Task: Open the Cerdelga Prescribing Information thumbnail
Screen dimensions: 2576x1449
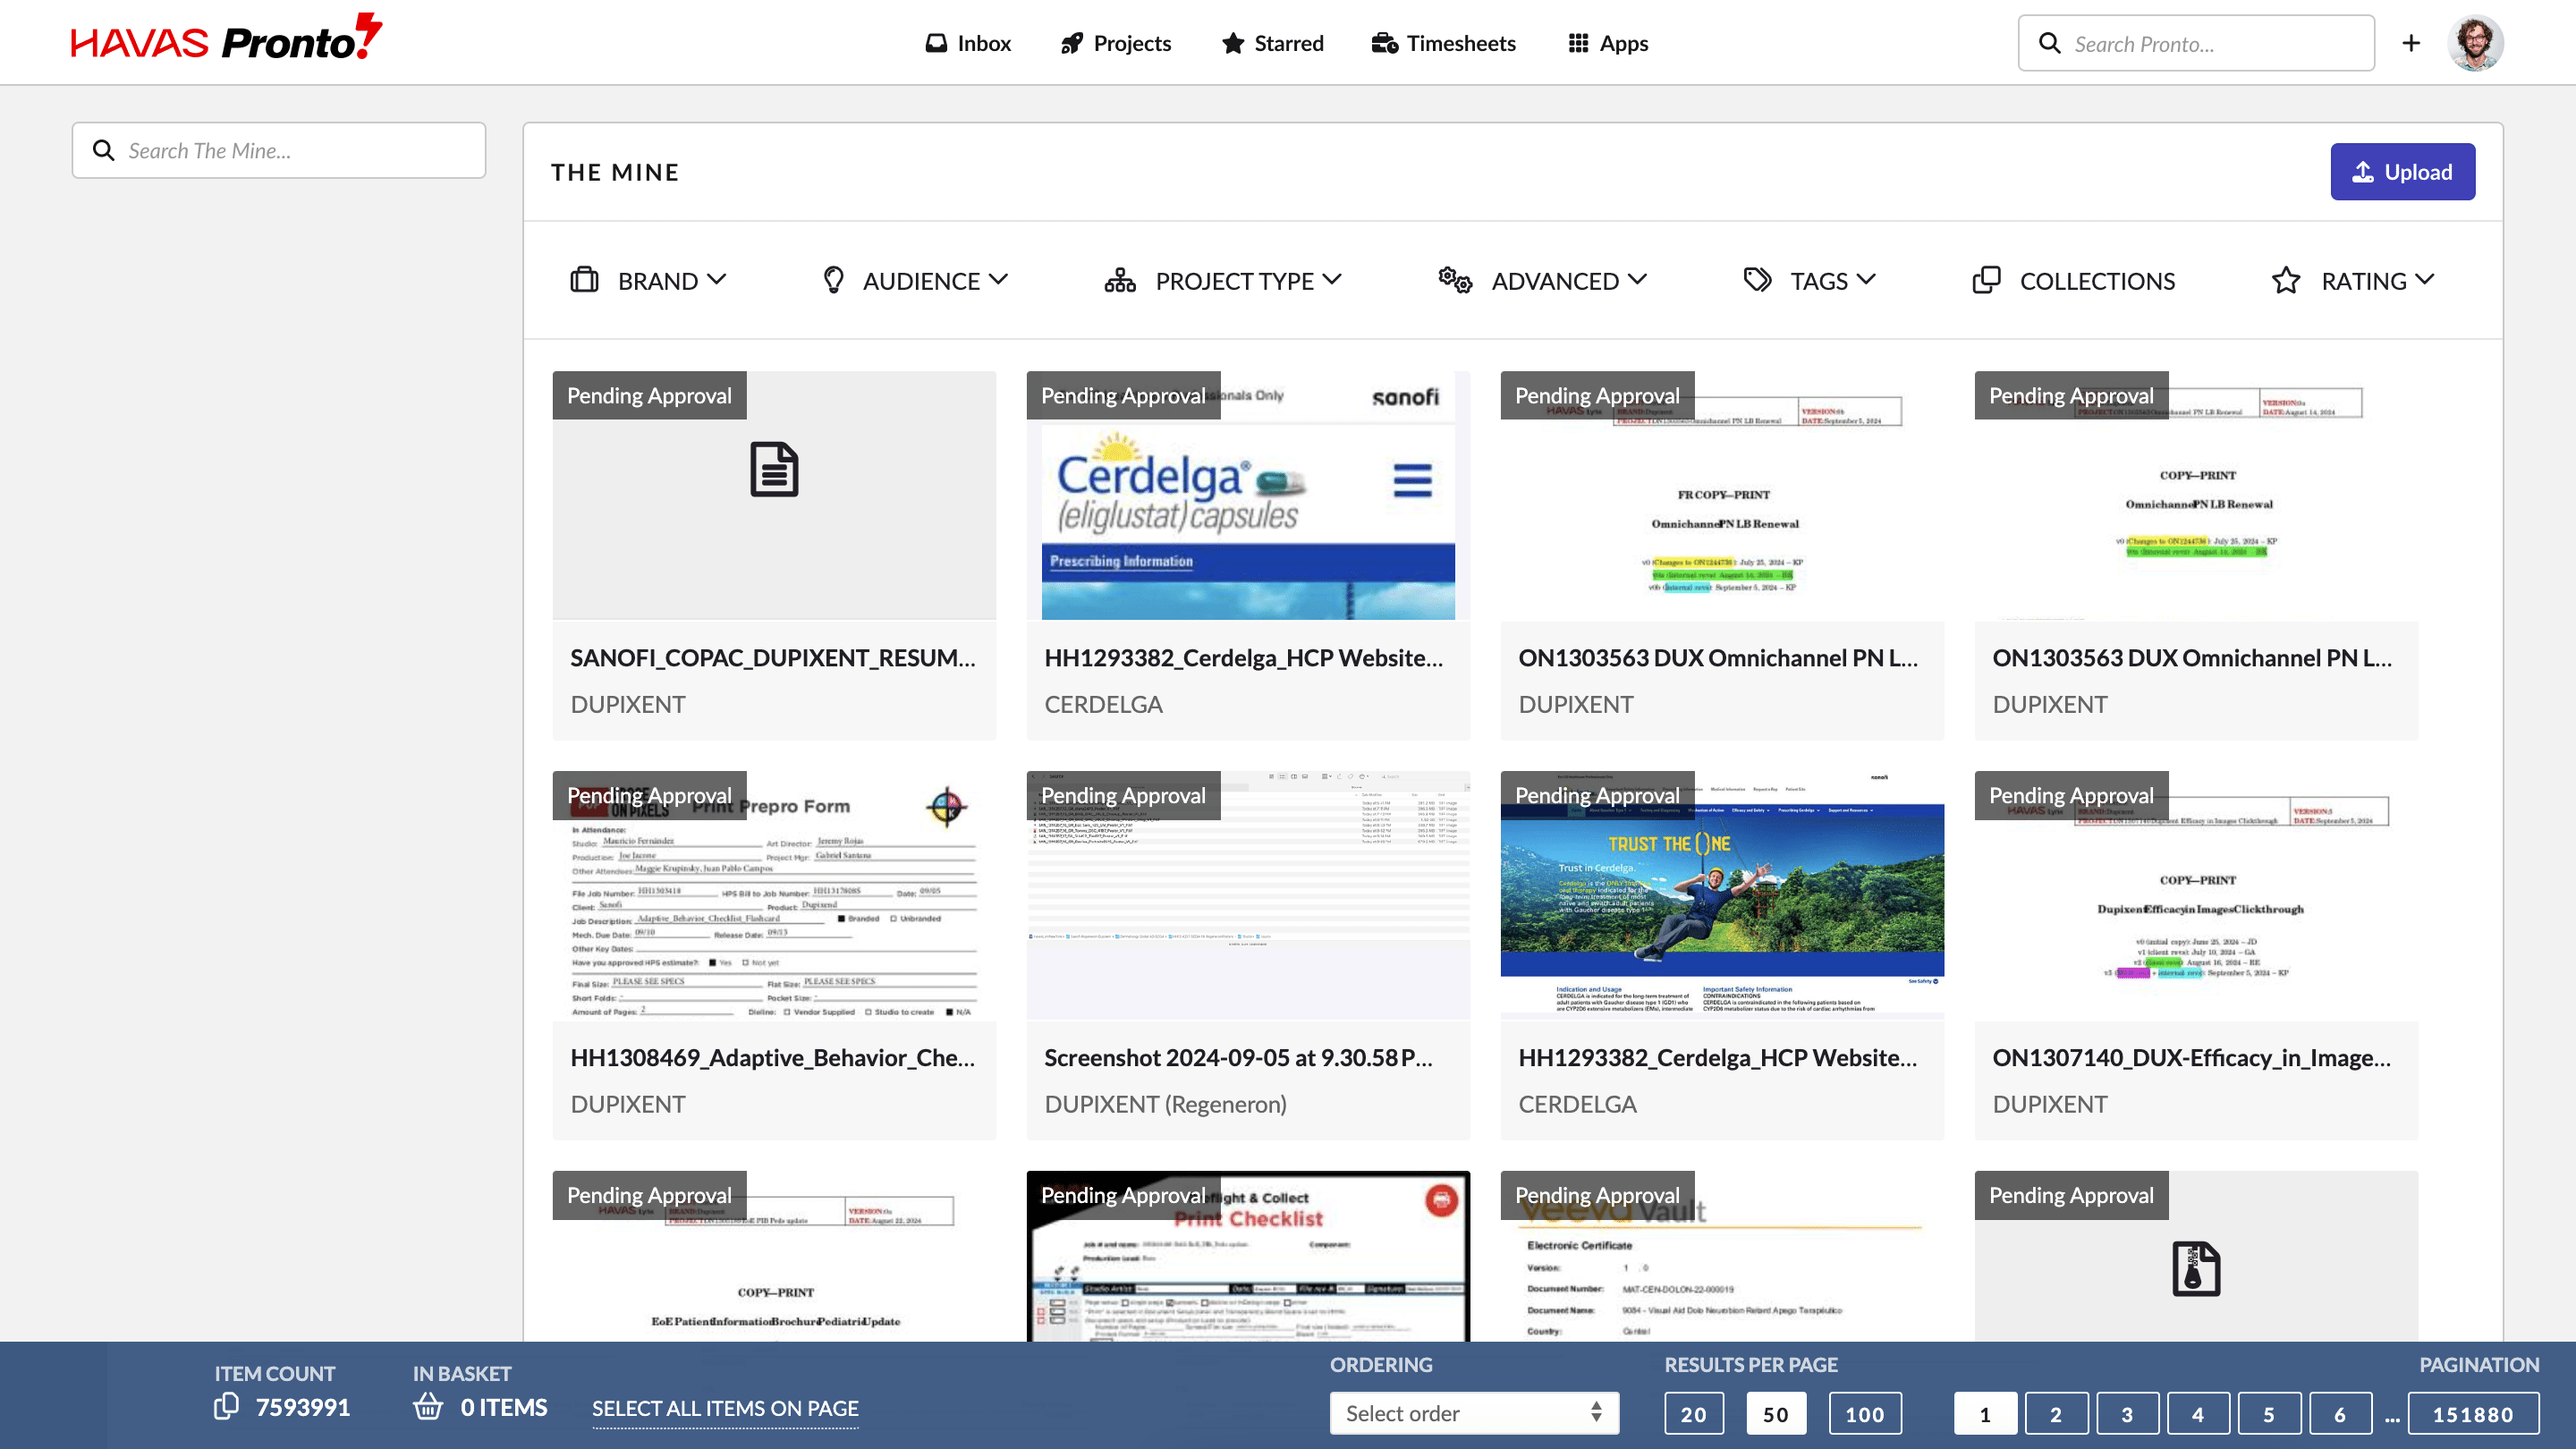Action: click(1248, 495)
